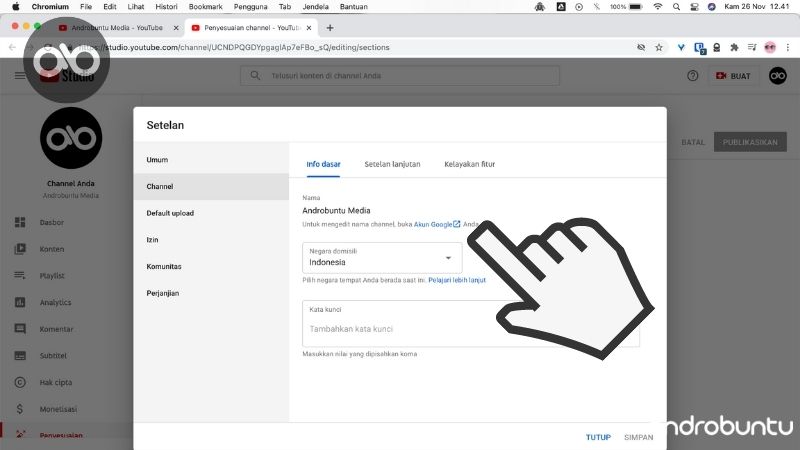The height and width of the screenshot is (450, 800).
Task: Open the Bantuan menu
Action: (x=353, y=7)
